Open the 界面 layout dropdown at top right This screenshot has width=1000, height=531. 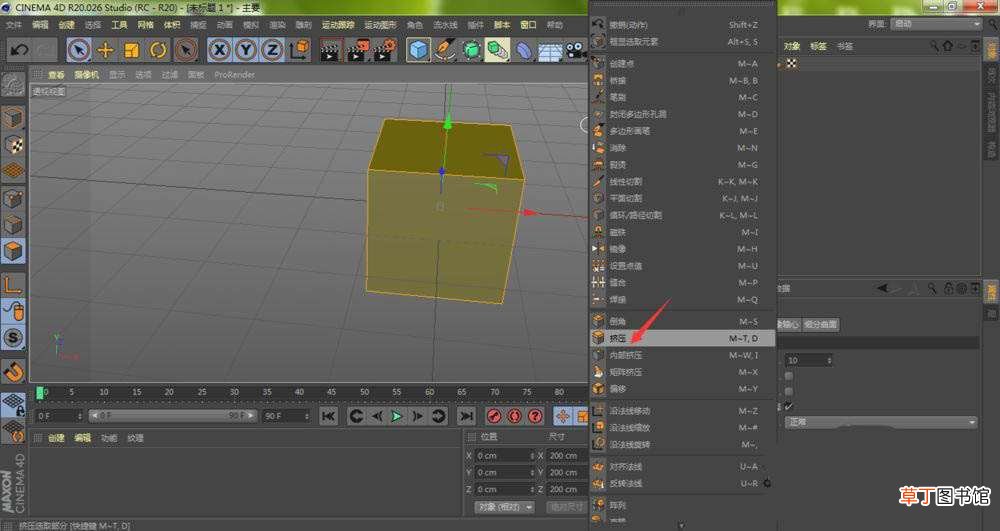936,24
